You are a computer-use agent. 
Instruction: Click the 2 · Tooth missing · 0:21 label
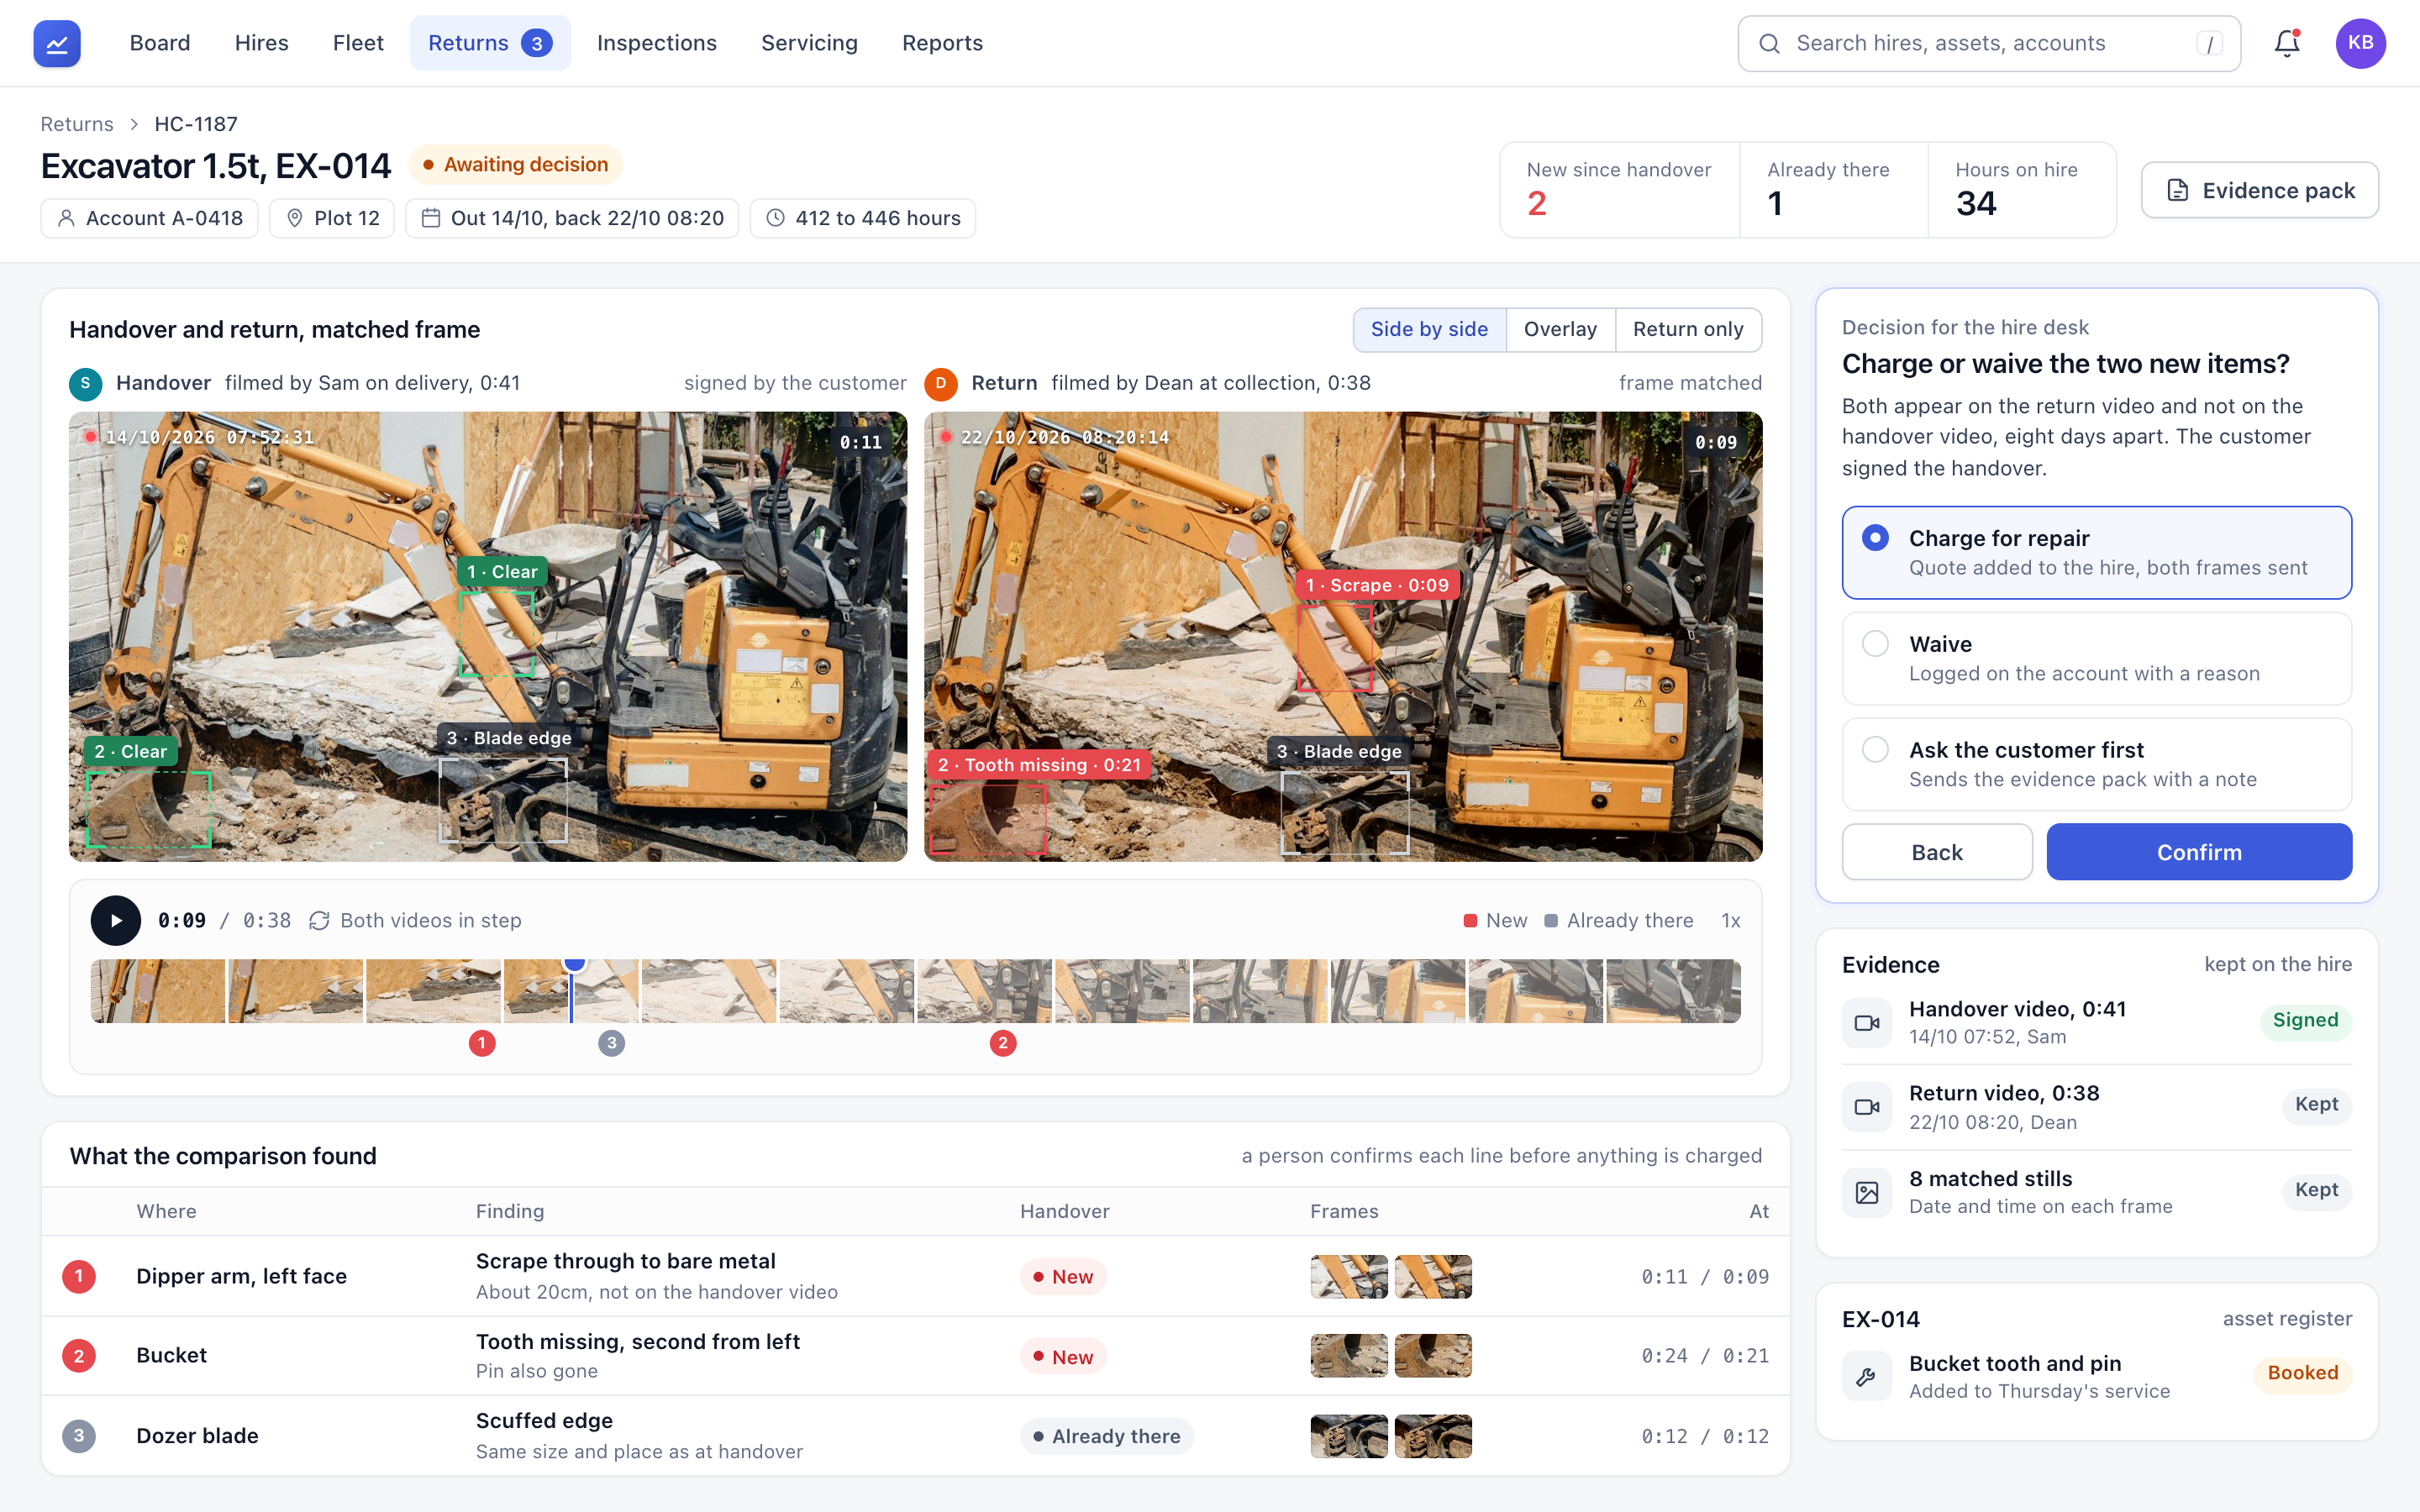[1039, 765]
